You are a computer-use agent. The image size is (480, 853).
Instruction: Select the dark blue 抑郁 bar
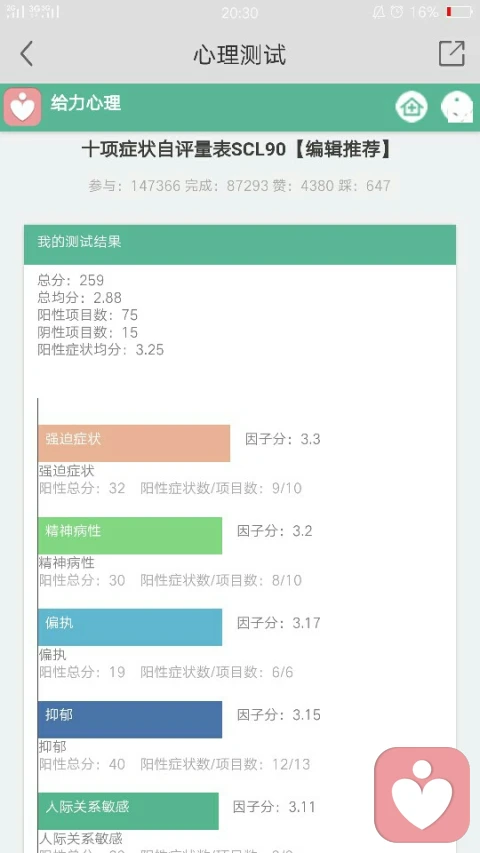pyautogui.click(x=130, y=719)
